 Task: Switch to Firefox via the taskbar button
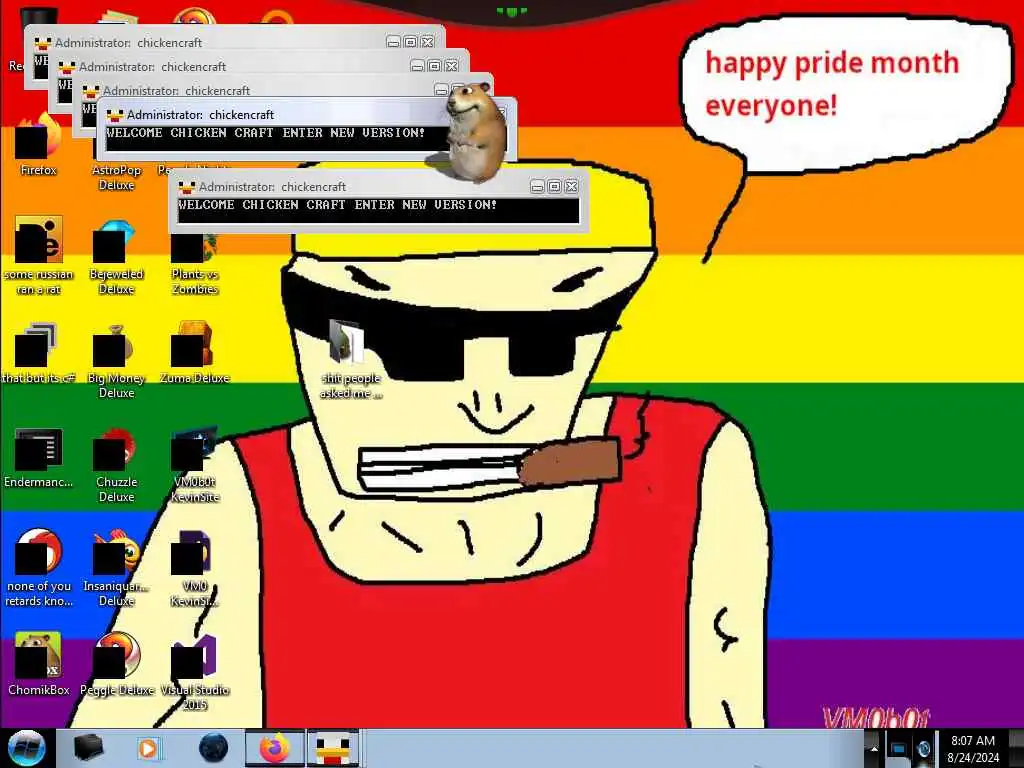[x=274, y=748]
